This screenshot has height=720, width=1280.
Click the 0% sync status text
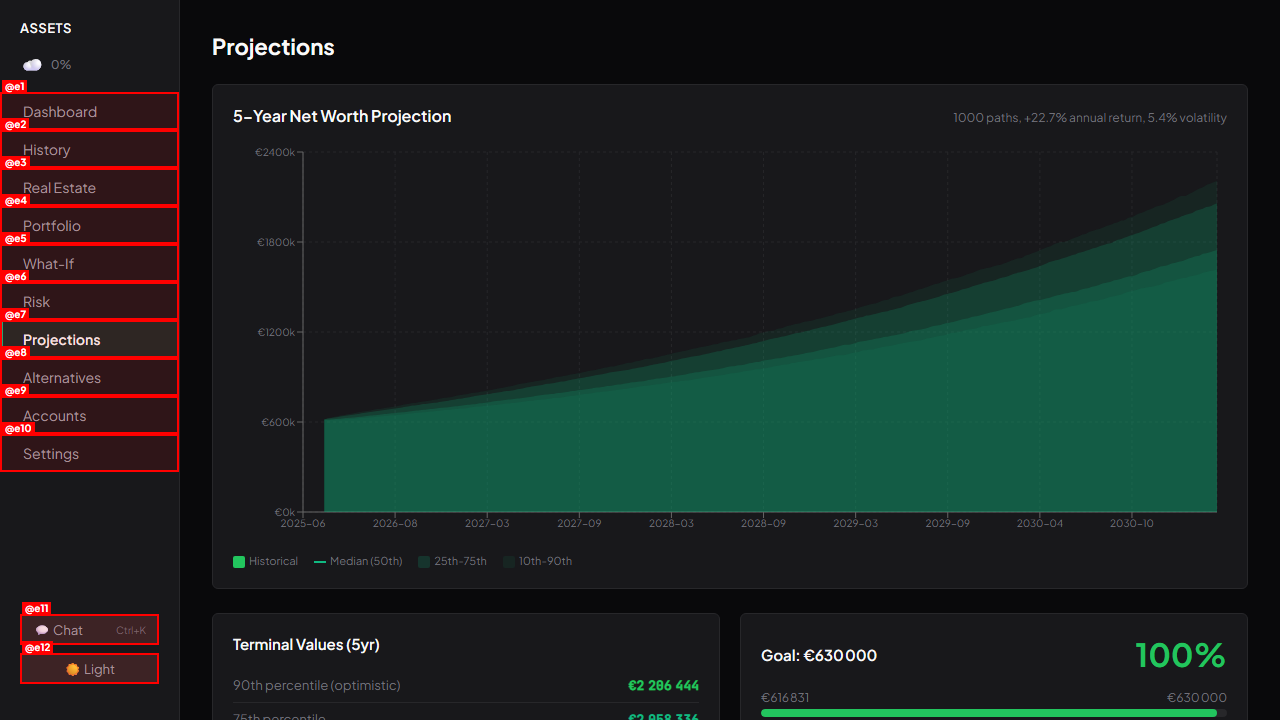[61, 65]
